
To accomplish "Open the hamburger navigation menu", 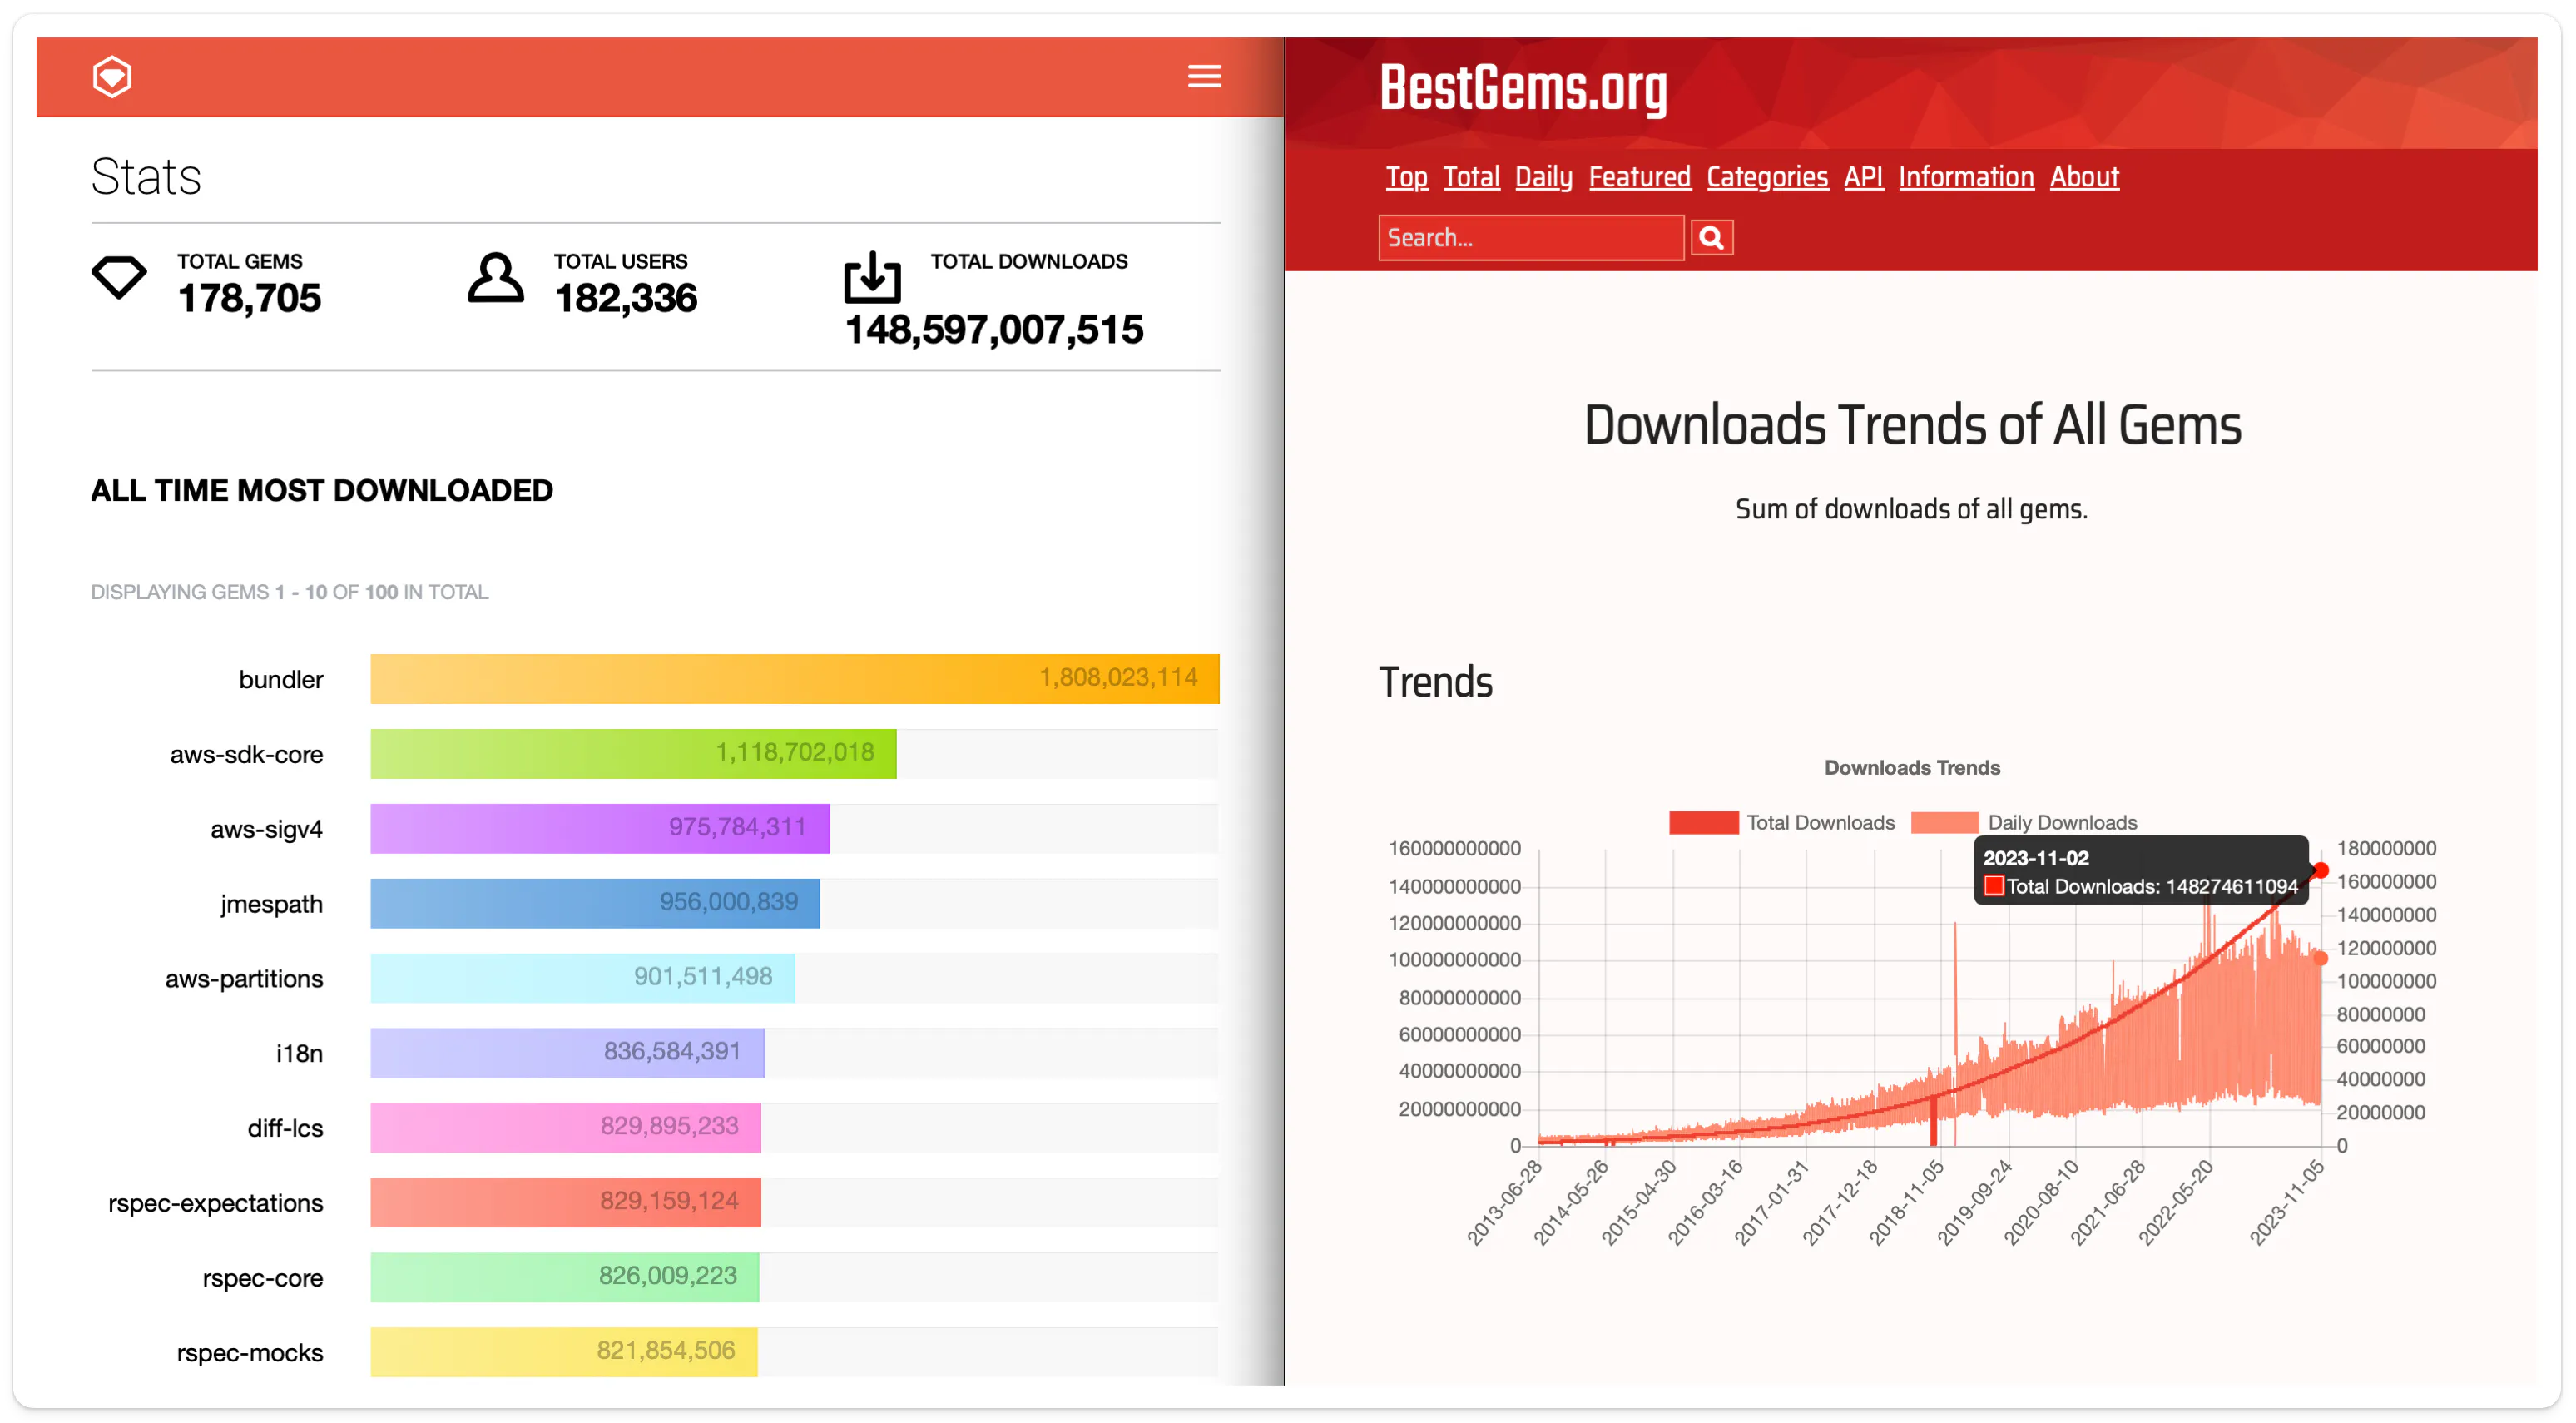I will (1204, 76).
